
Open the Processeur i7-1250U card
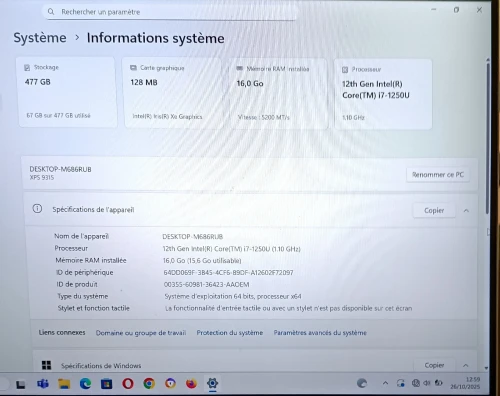pos(383,94)
